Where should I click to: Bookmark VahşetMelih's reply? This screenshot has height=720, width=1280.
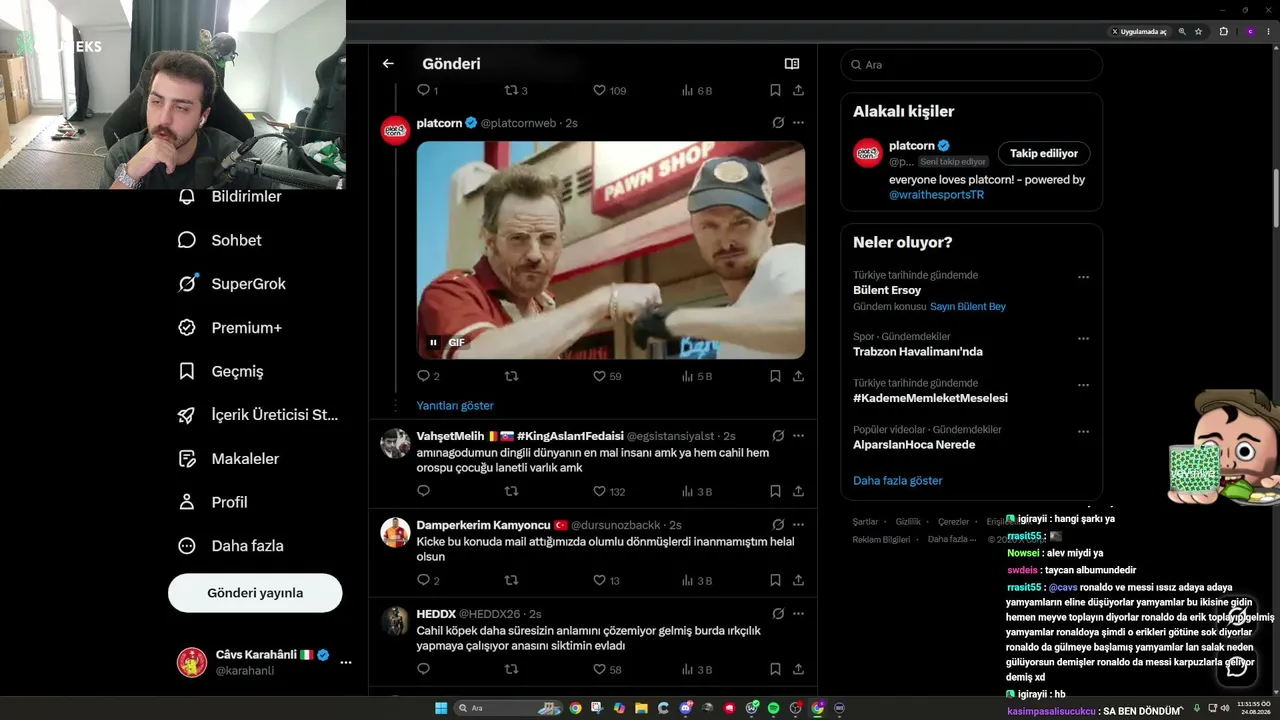click(x=775, y=492)
